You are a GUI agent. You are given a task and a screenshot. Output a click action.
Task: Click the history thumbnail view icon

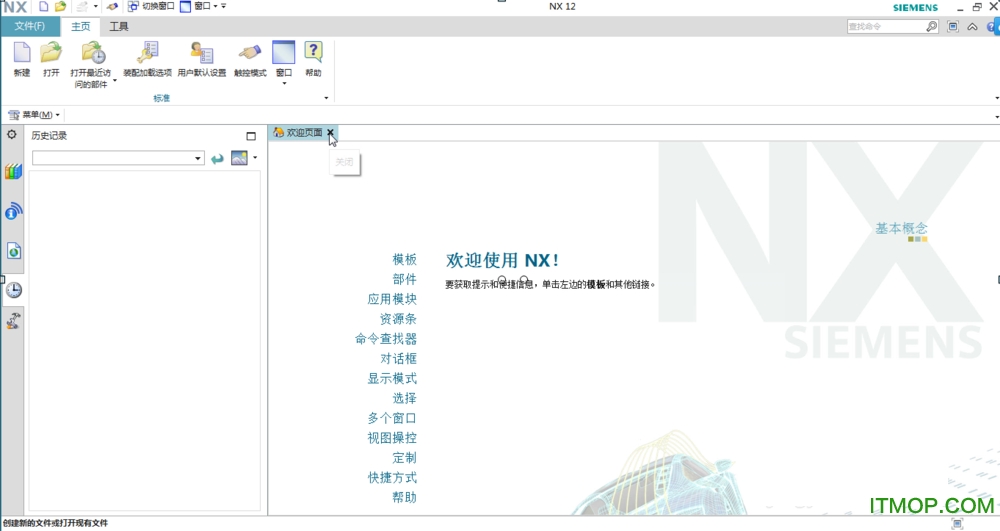(x=239, y=157)
